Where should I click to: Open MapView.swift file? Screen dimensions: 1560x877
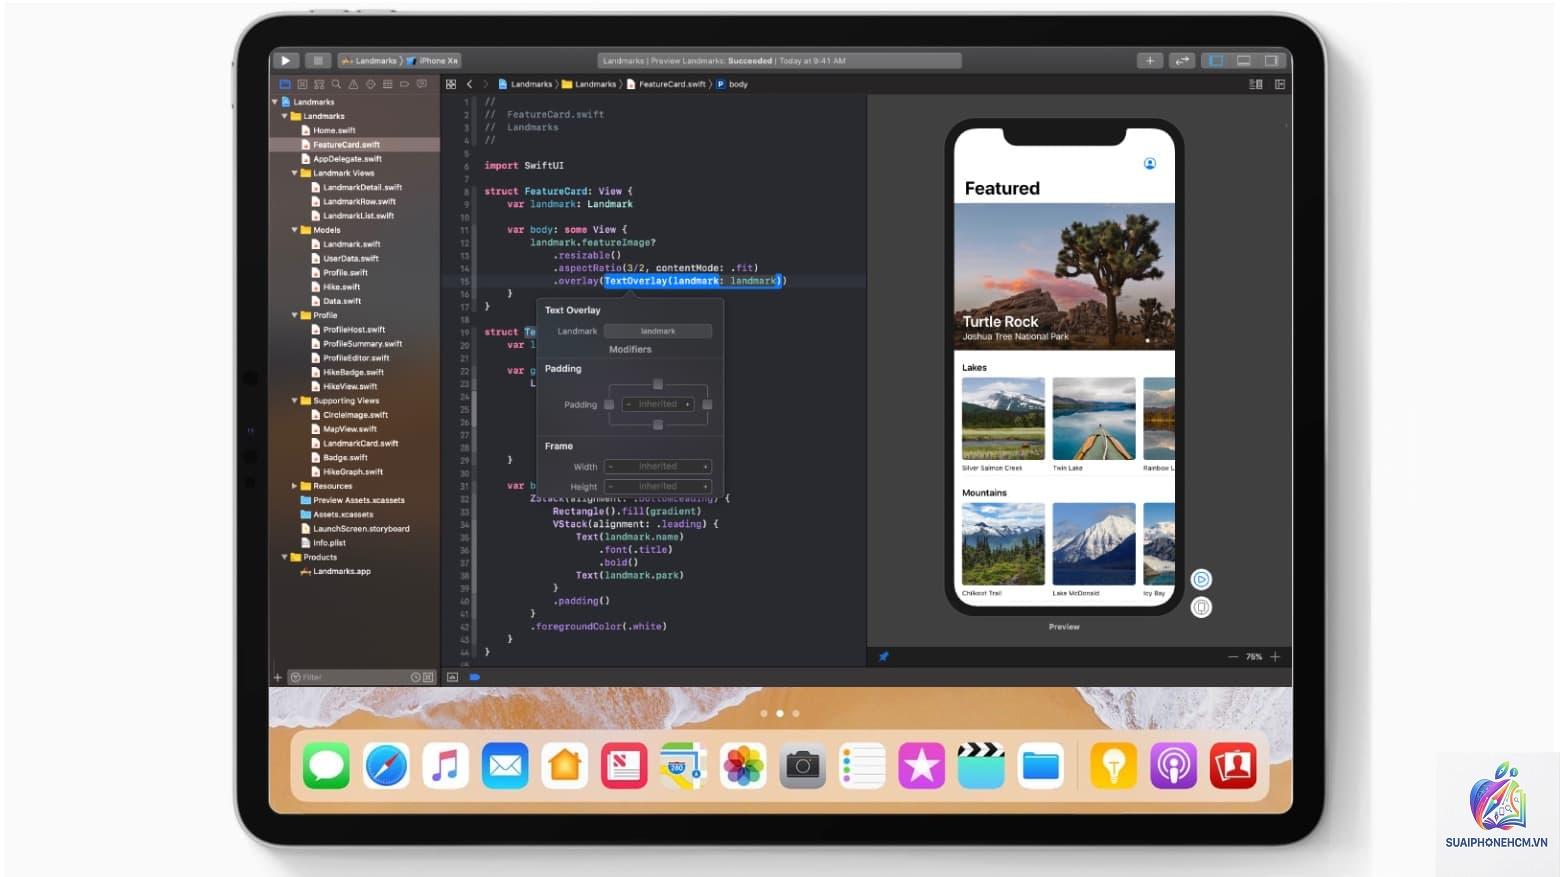pos(345,429)
